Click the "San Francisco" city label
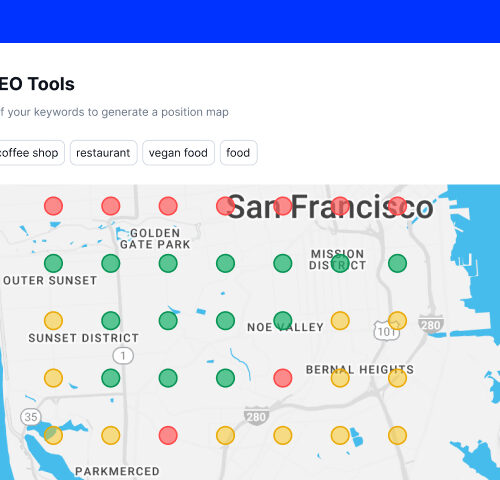Screen dimensions: 500x480 coord(330,207)
